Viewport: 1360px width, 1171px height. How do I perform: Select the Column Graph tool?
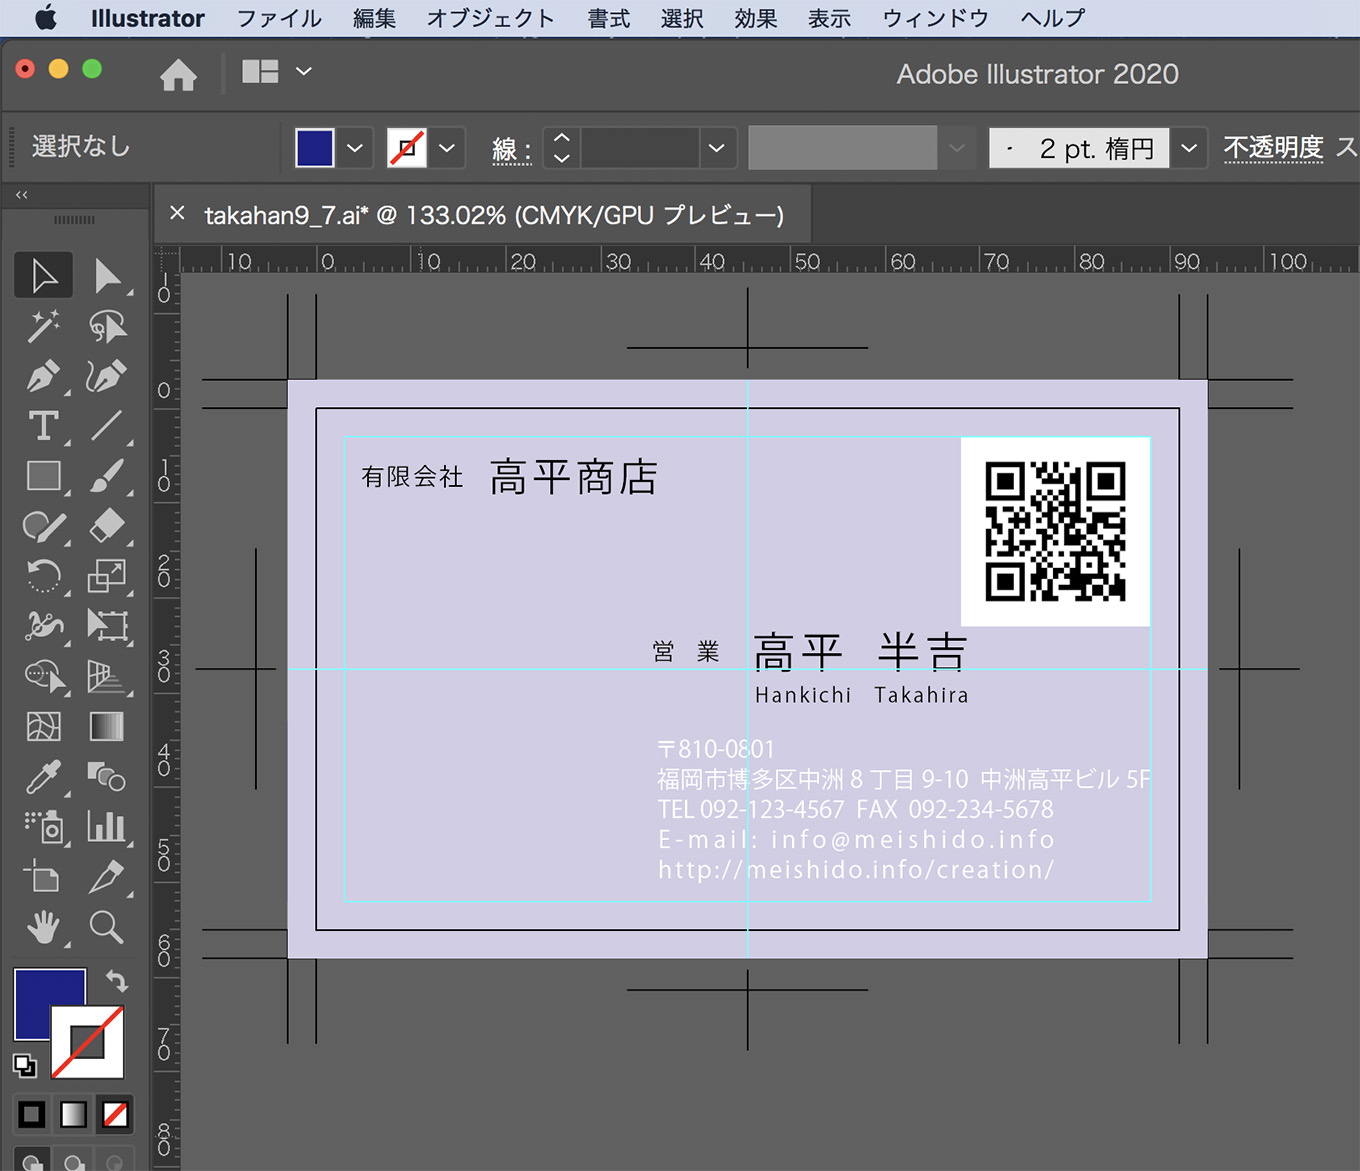[x=107, y=826]
